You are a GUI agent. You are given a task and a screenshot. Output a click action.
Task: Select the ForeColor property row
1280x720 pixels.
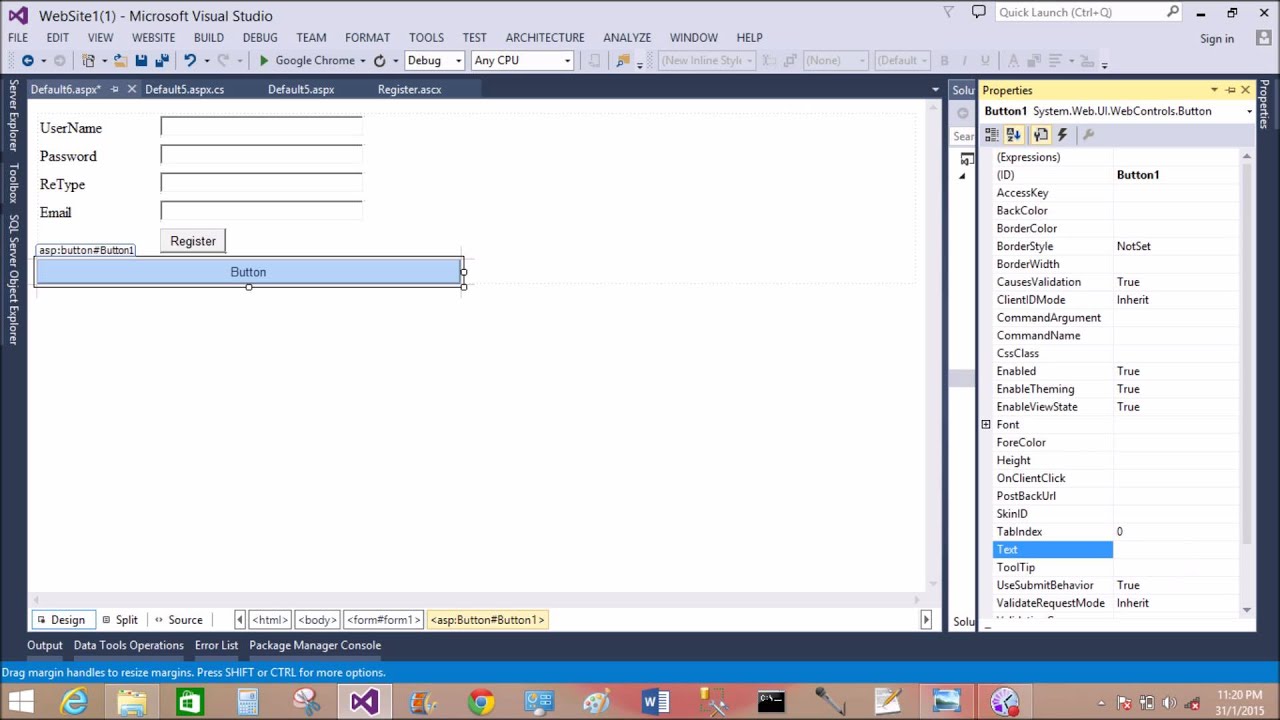(x=1116, y=443)
